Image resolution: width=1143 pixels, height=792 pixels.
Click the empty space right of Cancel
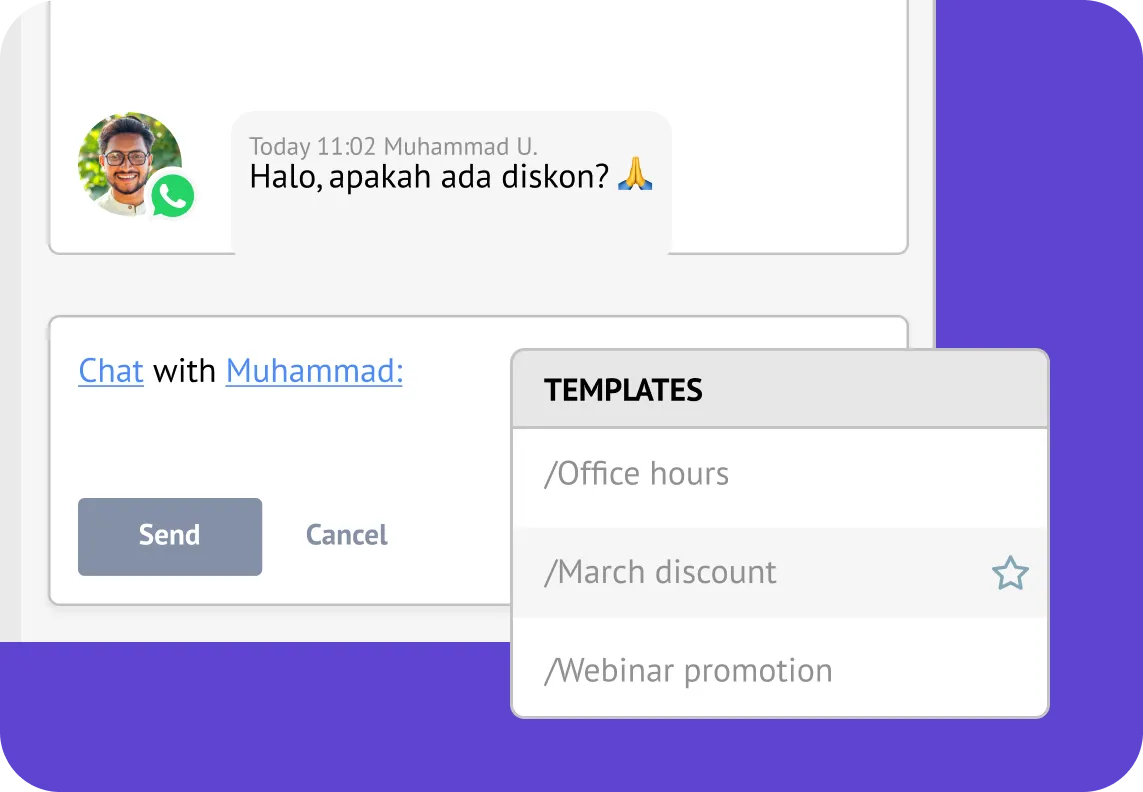click(x=450, y=535)
